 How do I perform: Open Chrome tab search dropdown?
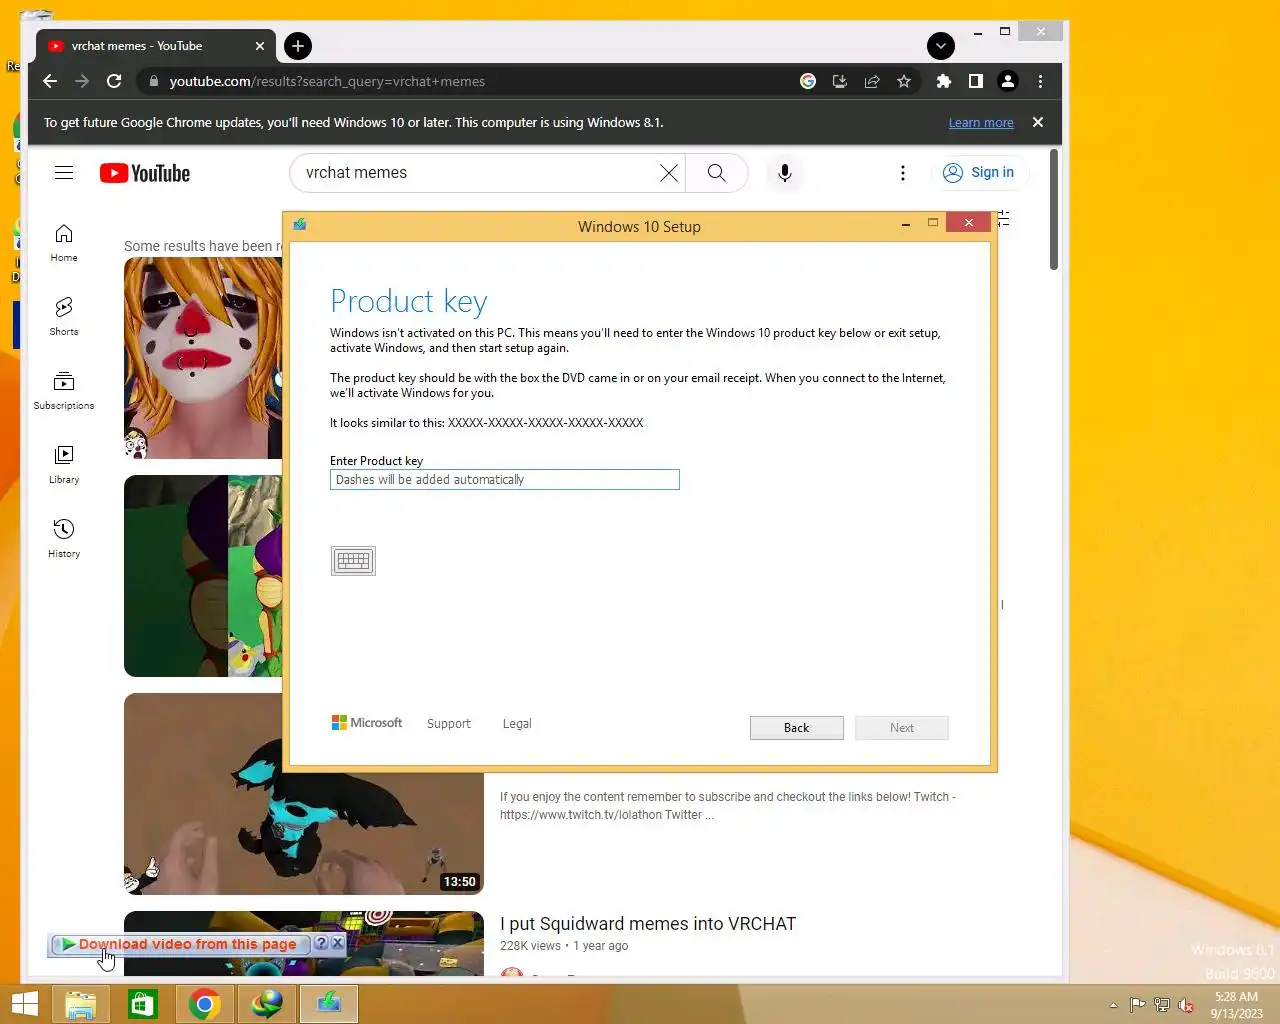pyautogui.click(x=941, y=46)
